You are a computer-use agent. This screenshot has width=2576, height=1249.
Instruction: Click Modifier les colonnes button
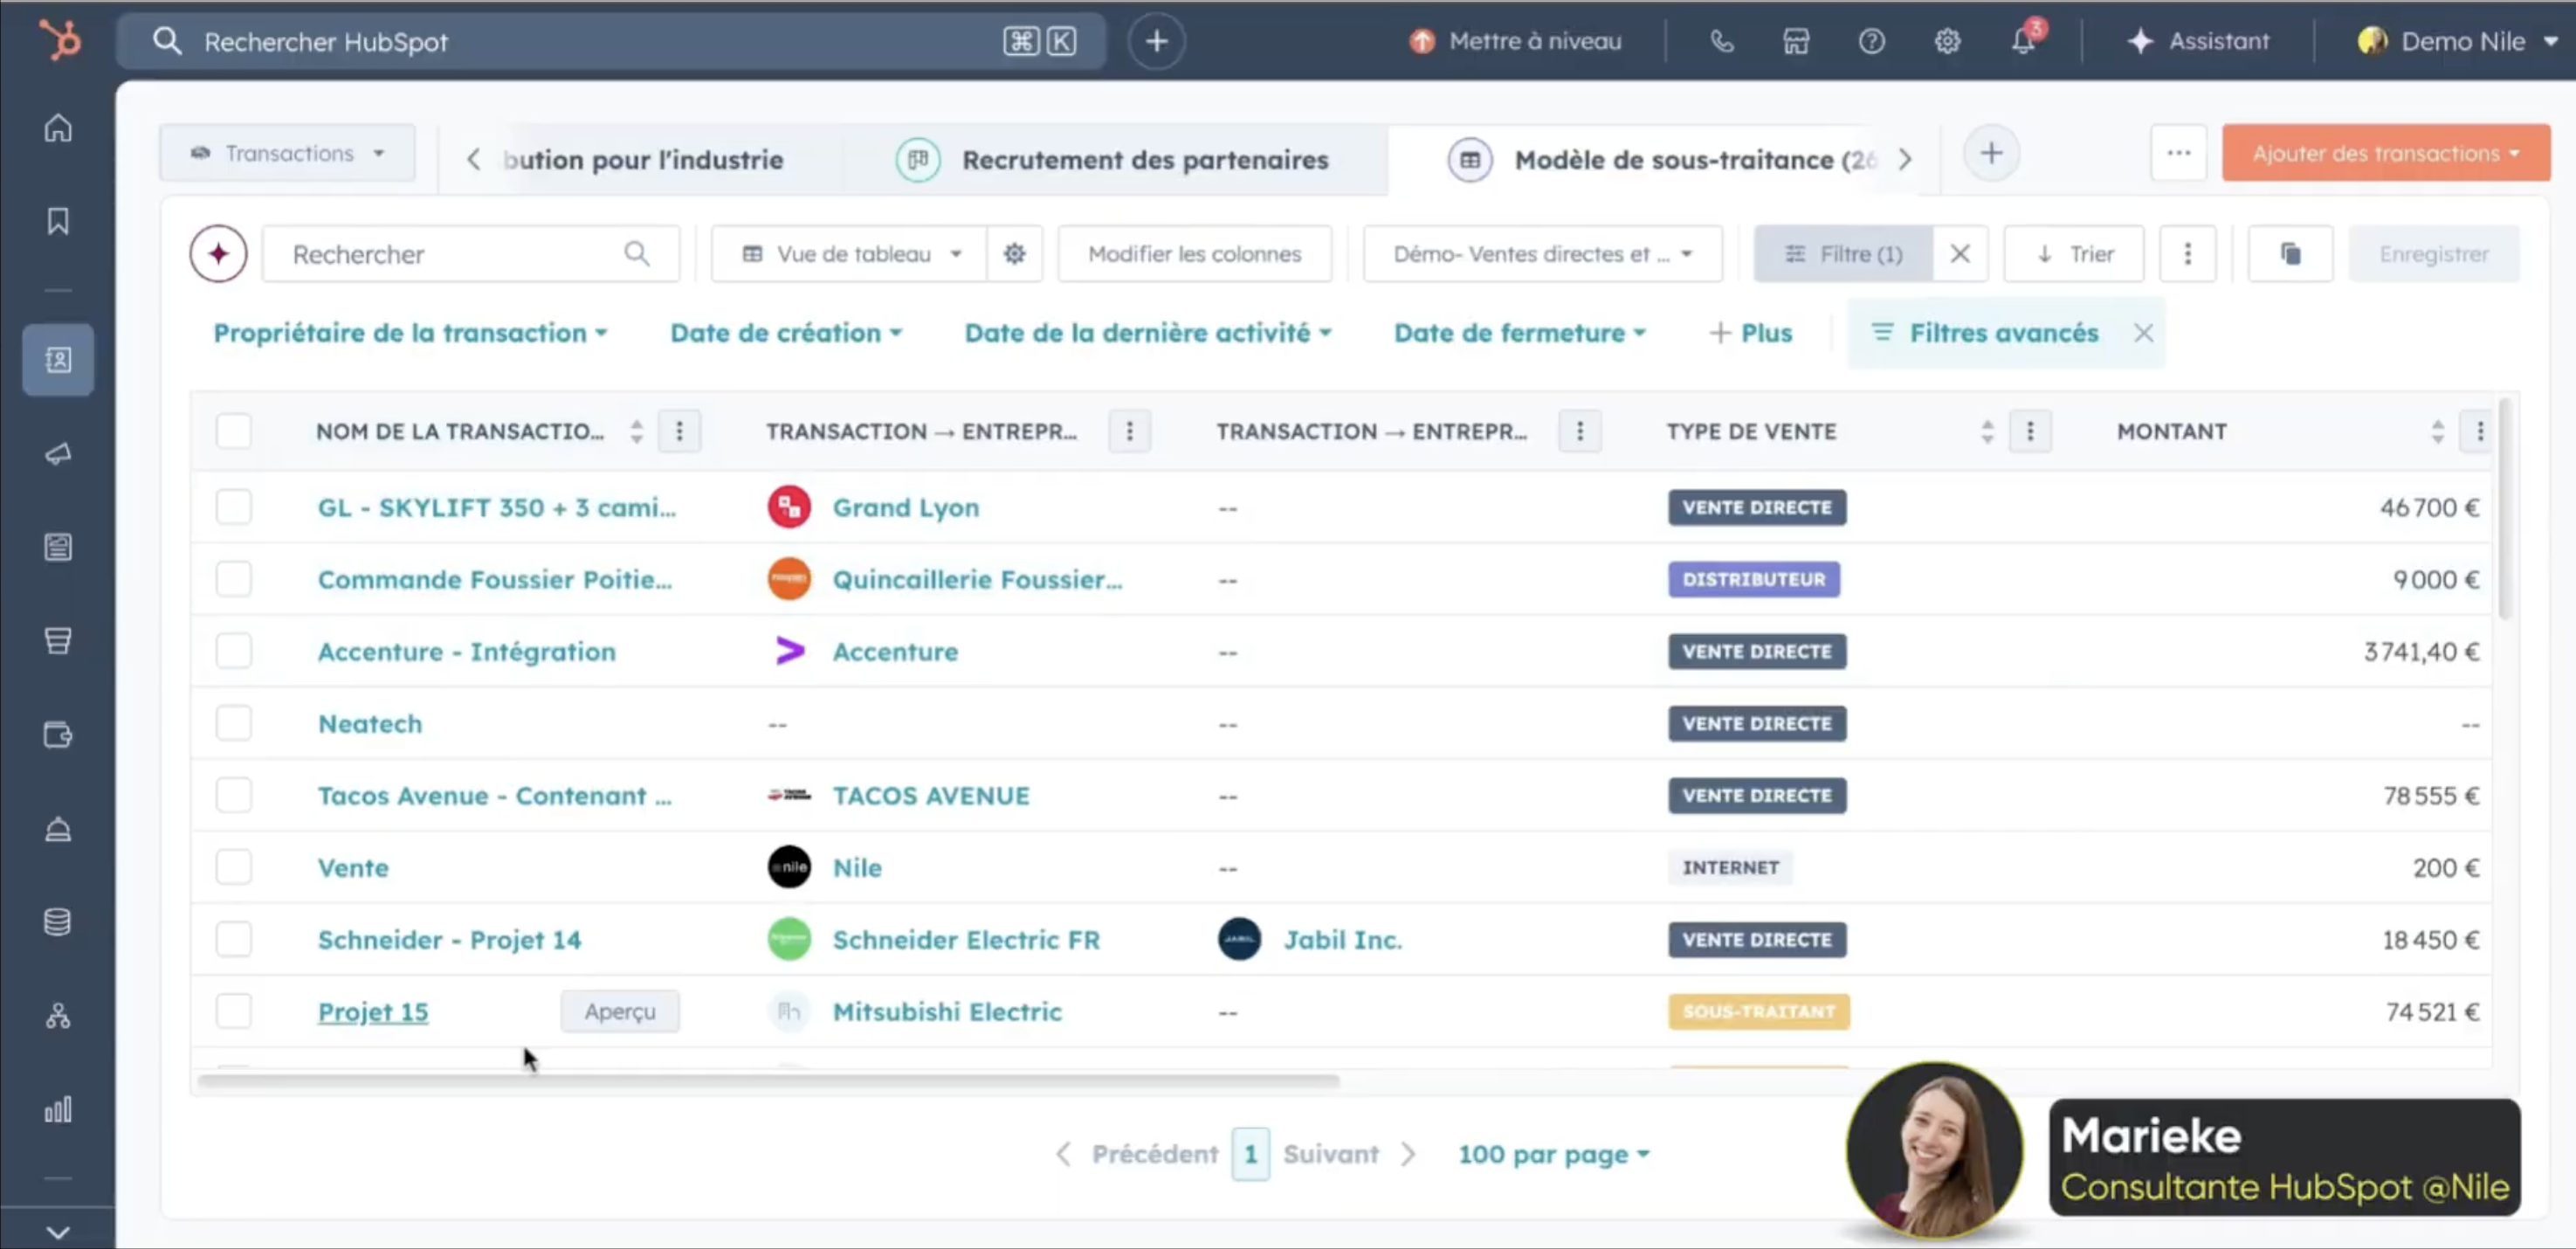pyautogui.click(x=1194, y=254)
